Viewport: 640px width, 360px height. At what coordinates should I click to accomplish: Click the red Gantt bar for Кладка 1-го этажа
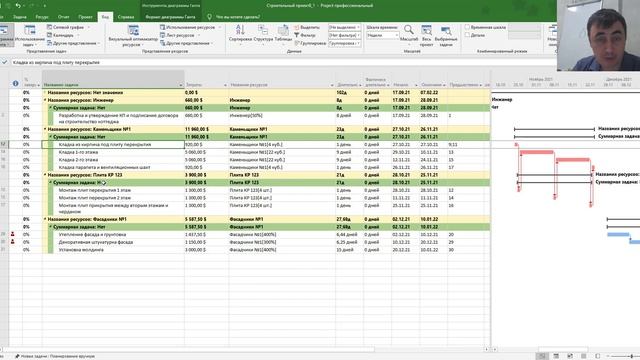pyautogui.click(x=537, y=153)
